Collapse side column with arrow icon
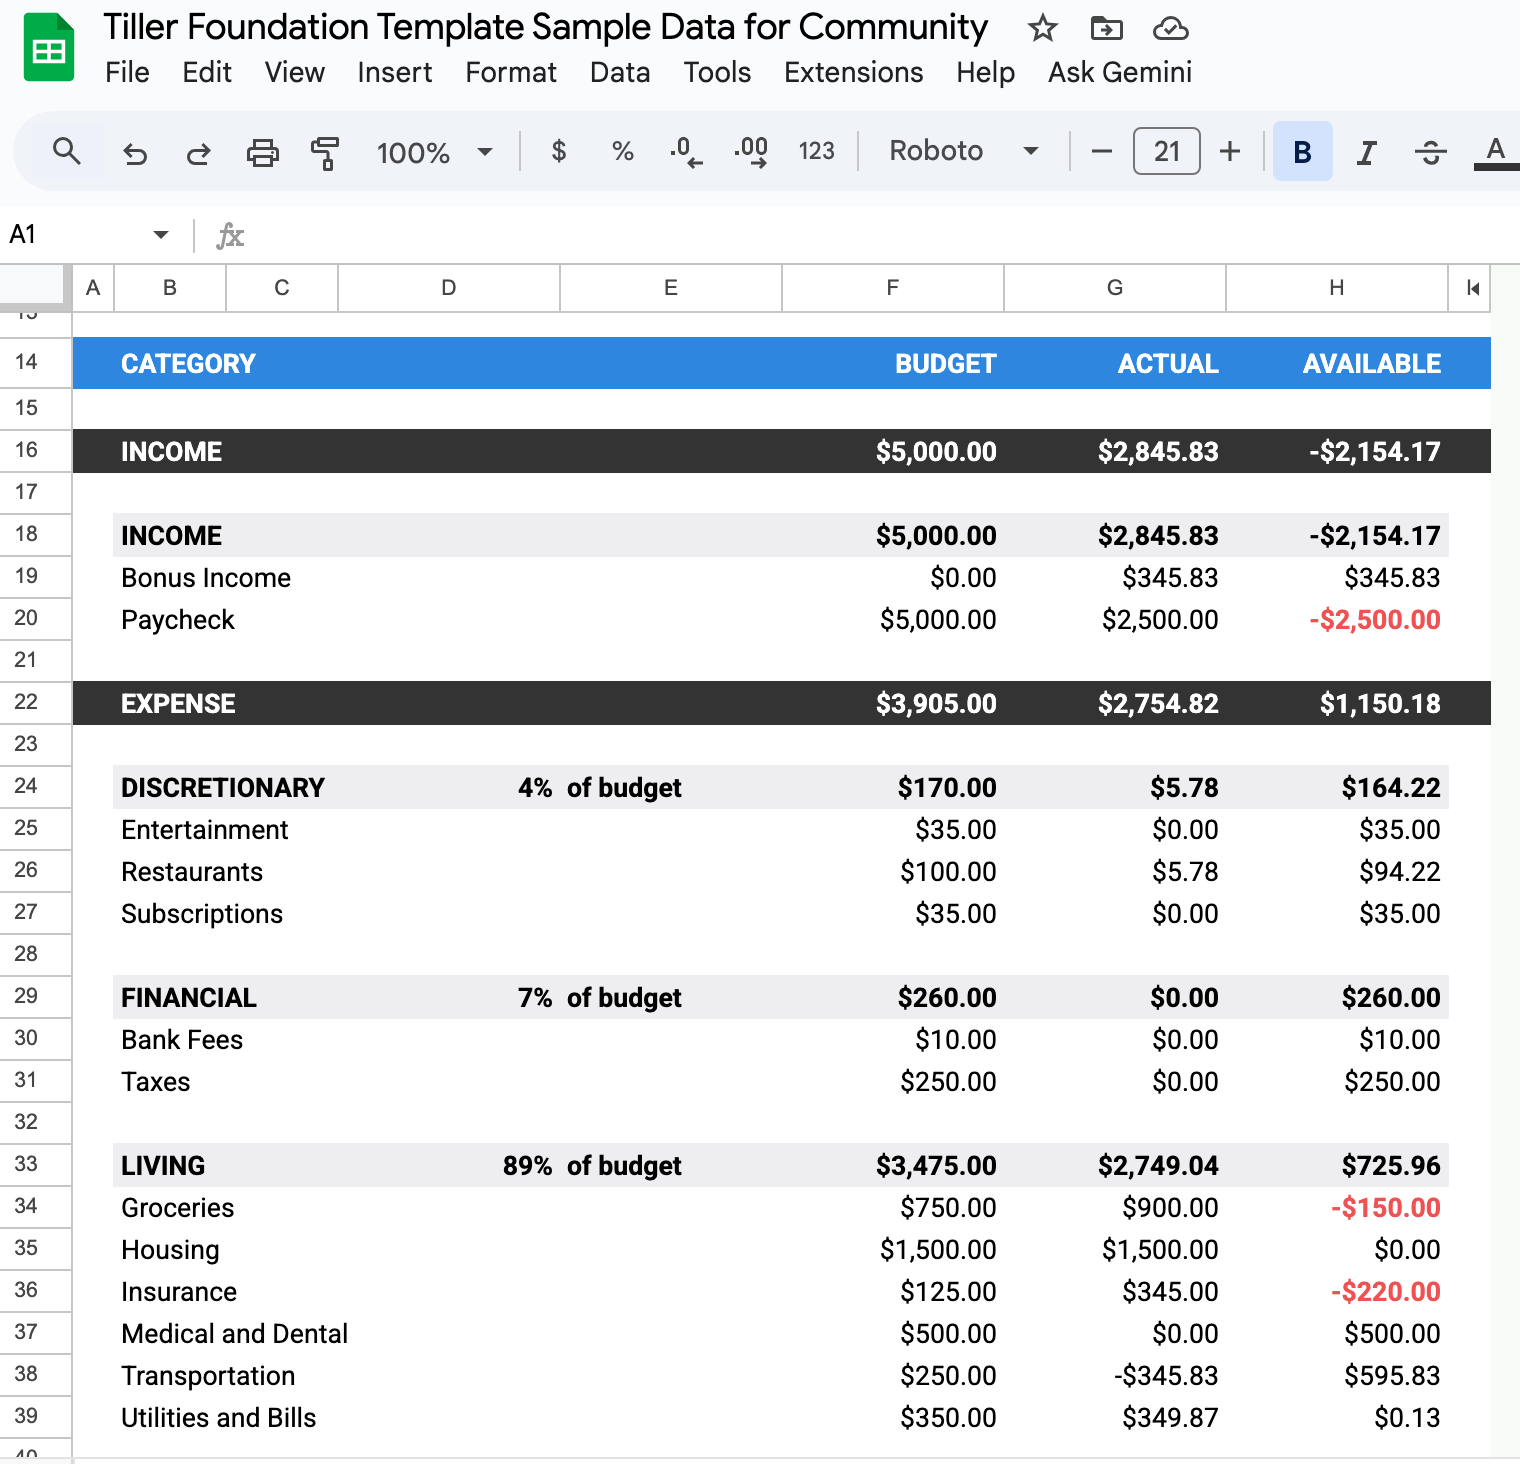The height and width of the screenshot is (1464, 1520). click(1472, 288)
